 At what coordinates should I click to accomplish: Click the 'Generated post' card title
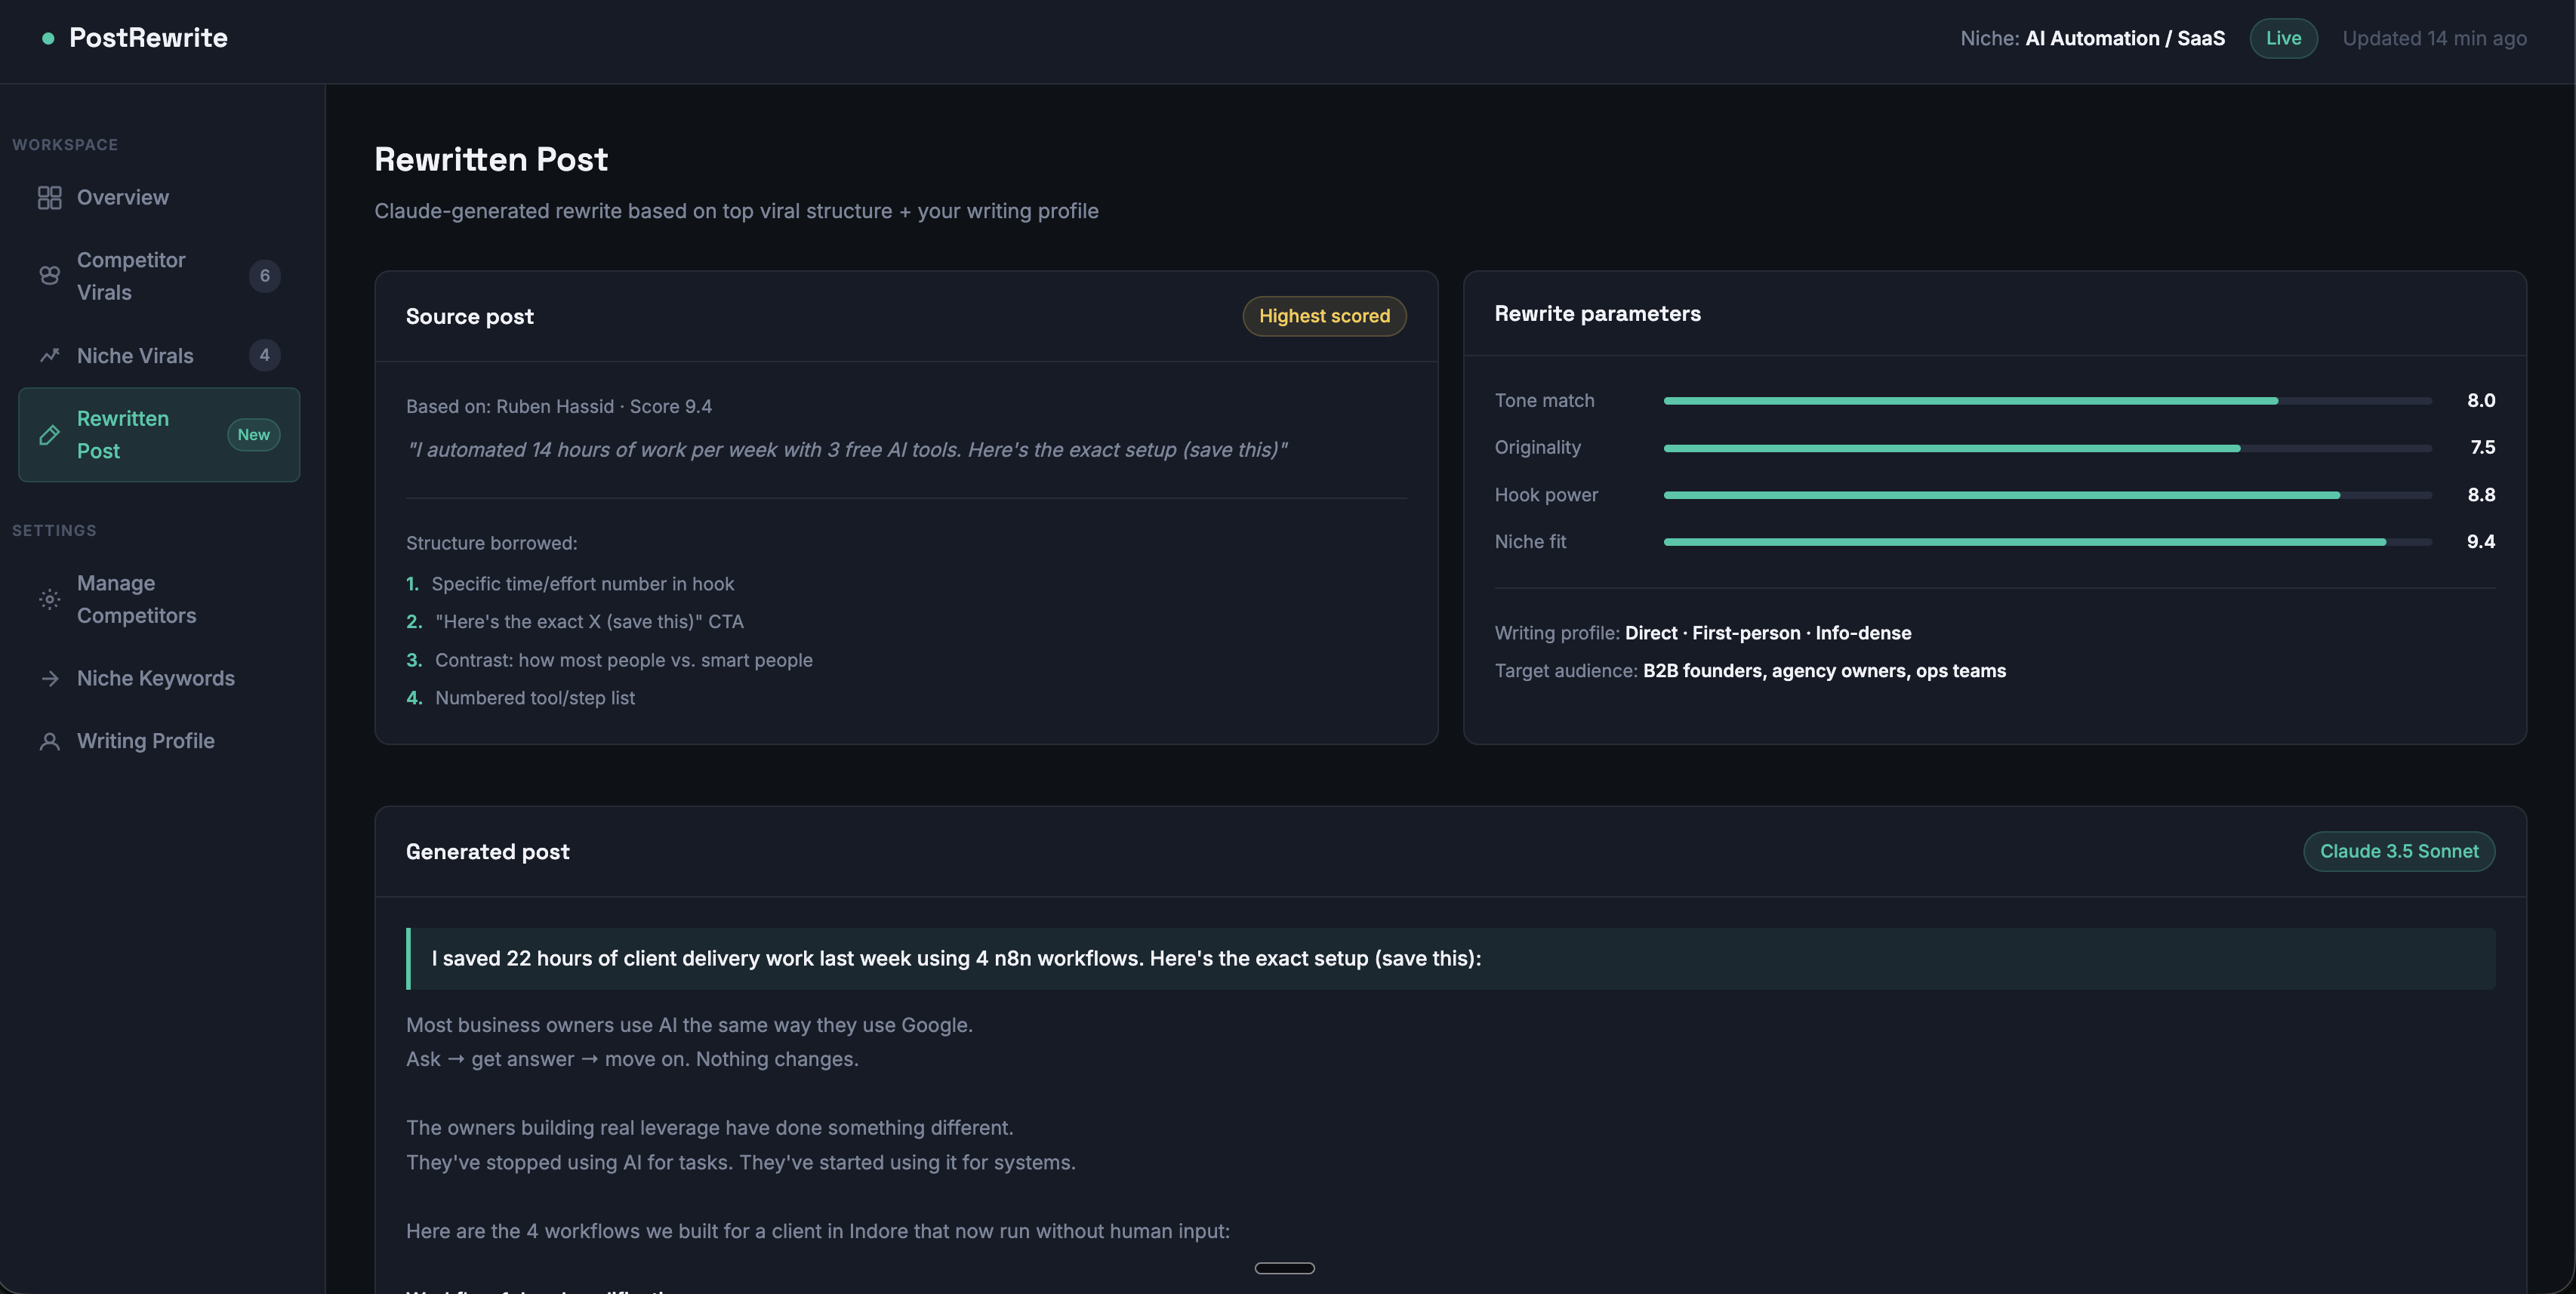tap(487, 852)
